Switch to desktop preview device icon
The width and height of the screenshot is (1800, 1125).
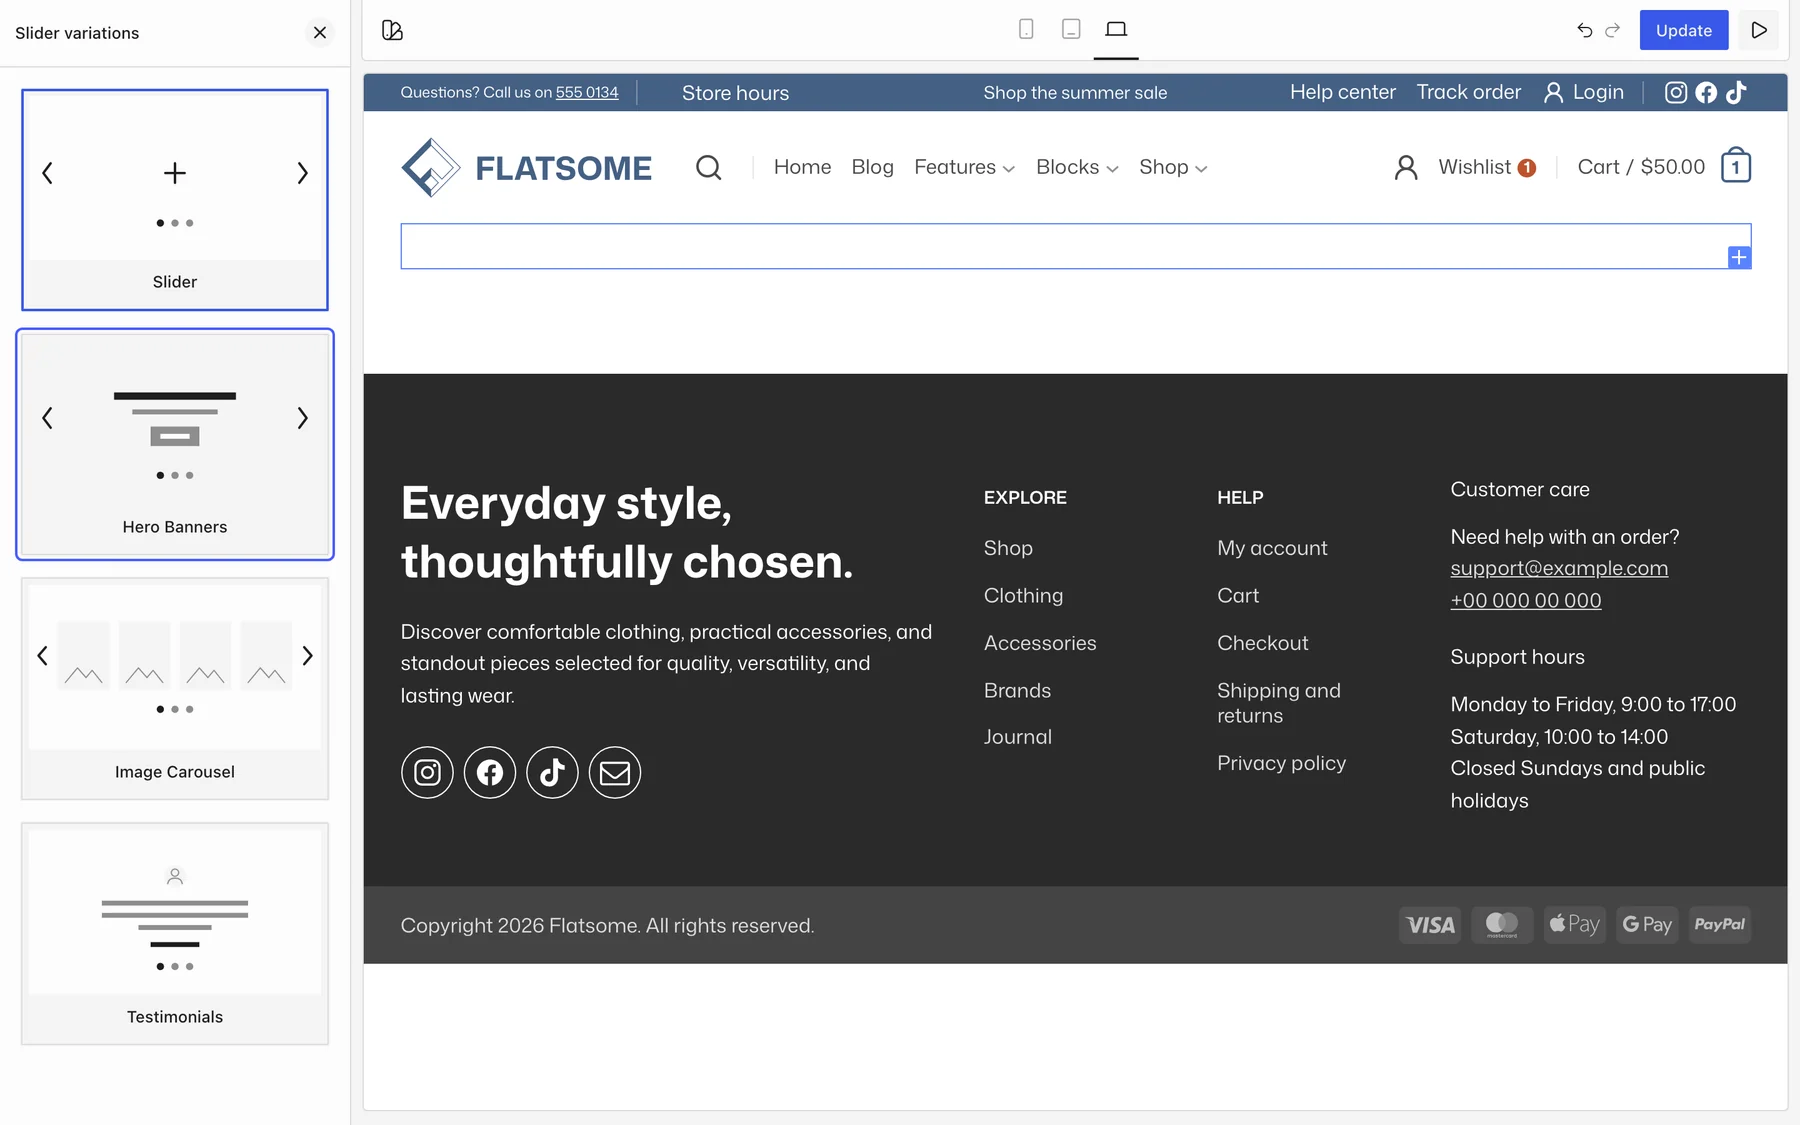pos(1116,30)
